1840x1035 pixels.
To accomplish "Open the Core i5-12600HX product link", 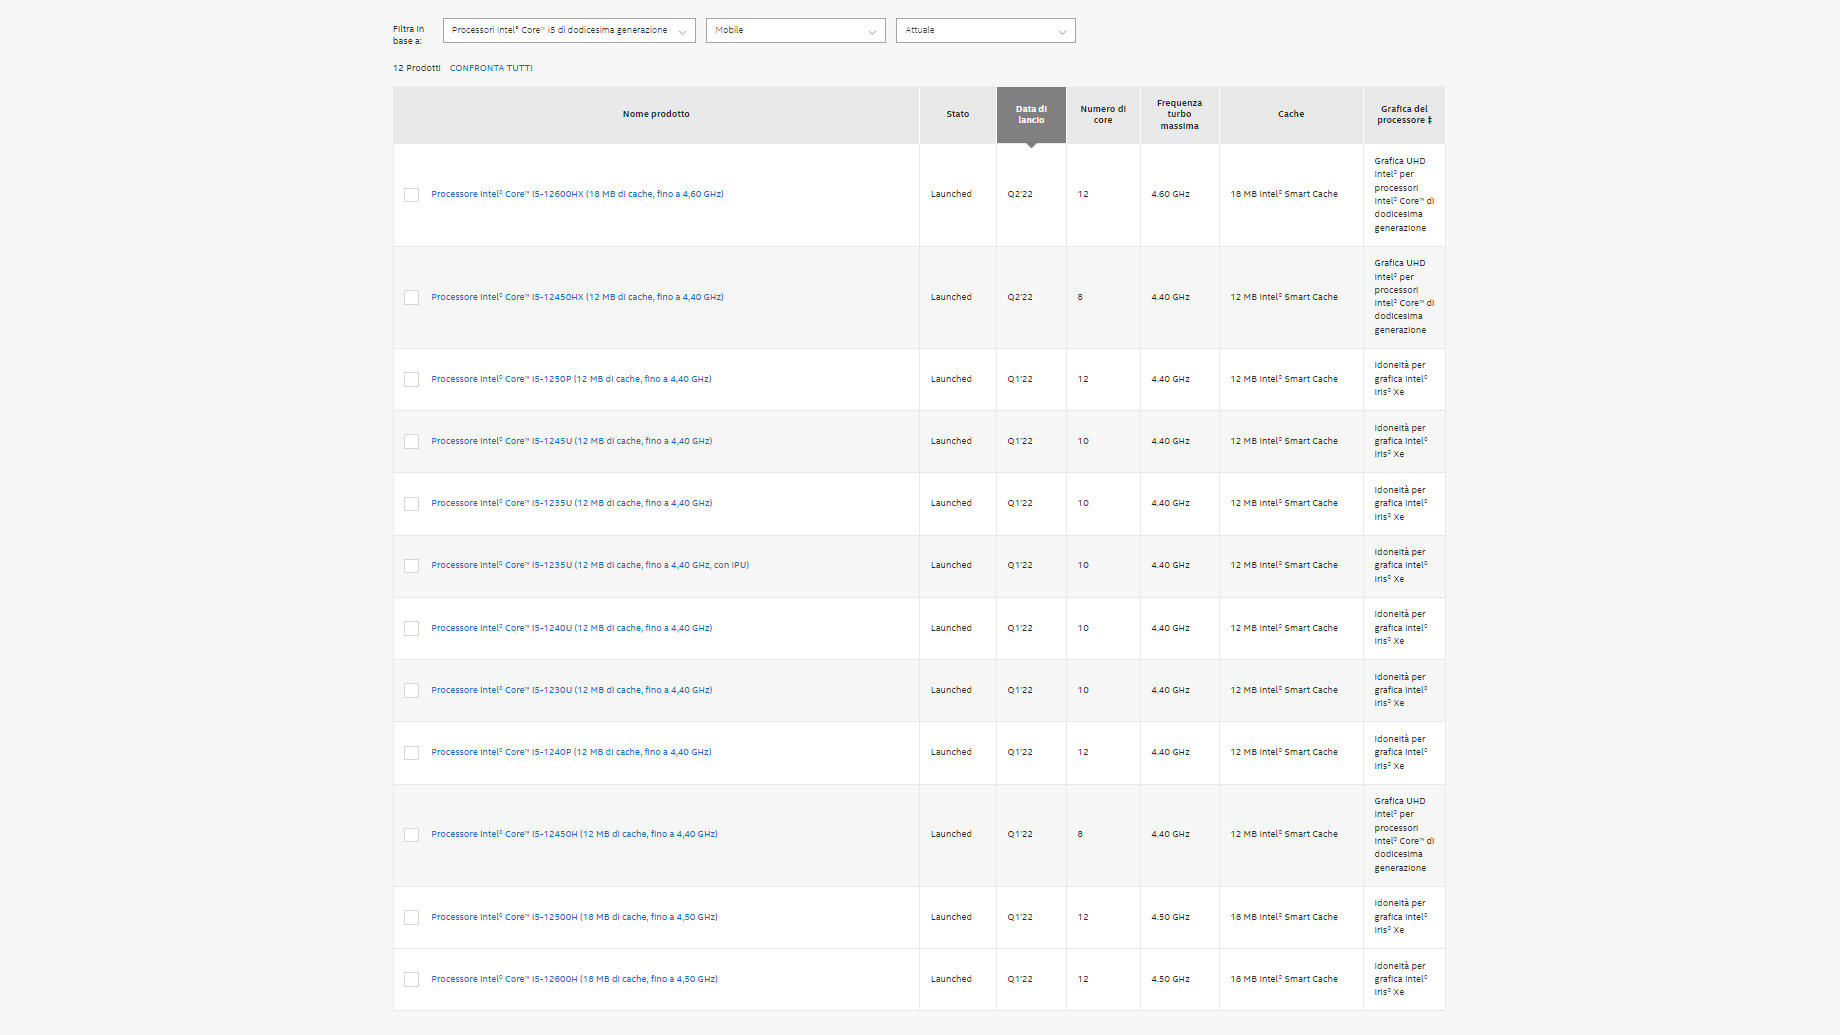I will pos(577,194).
